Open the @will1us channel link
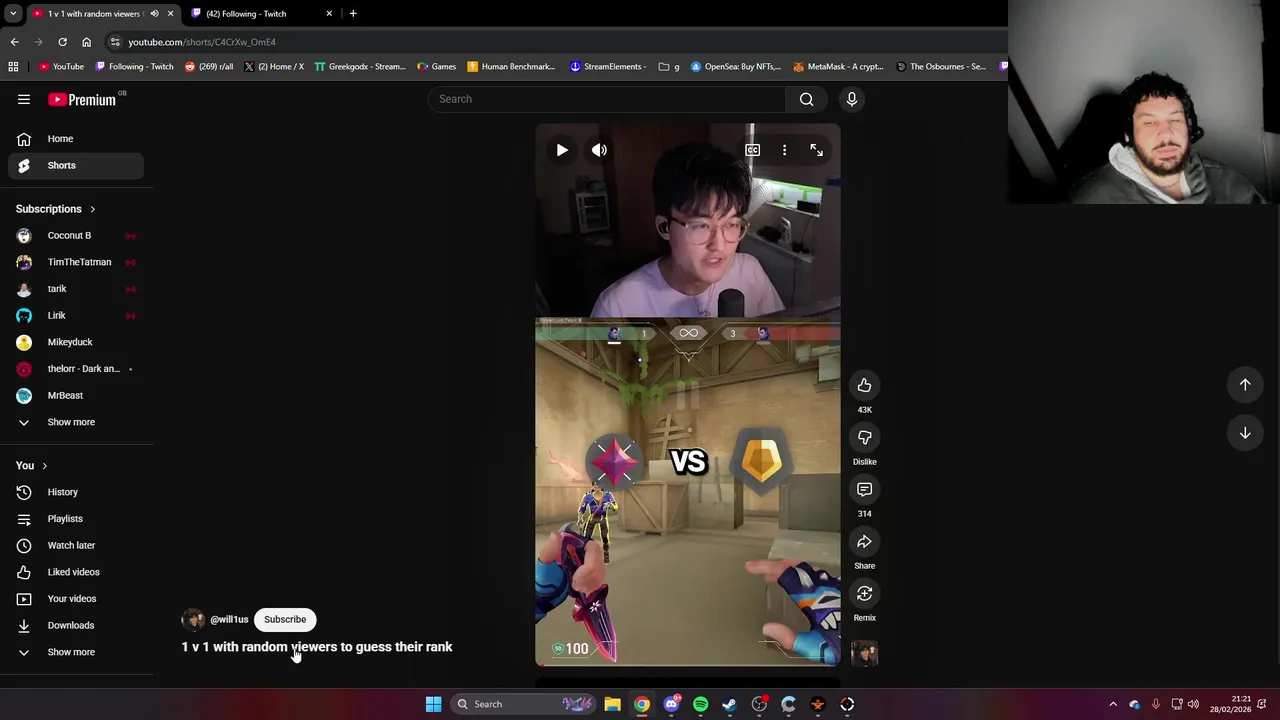This screenshot has width=1280, height=720. (x=229, y=619)
